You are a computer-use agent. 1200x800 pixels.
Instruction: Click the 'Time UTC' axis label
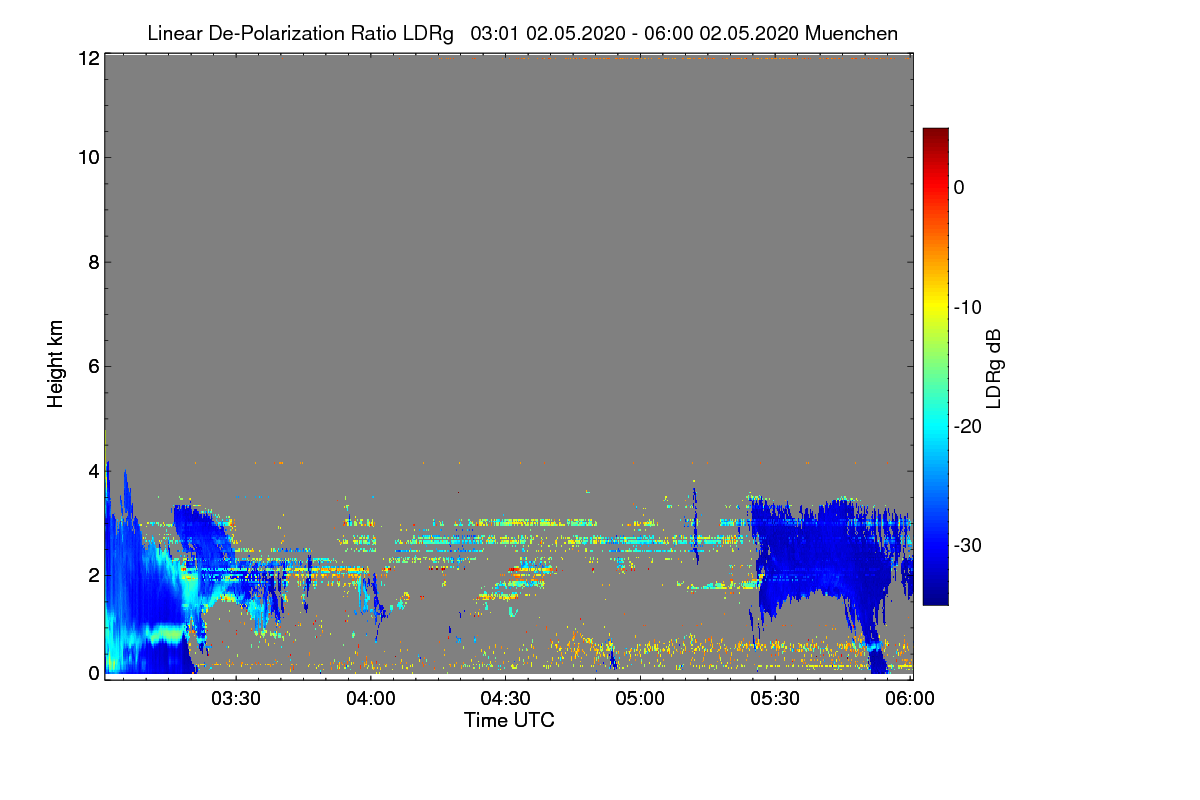click(509, 719)
